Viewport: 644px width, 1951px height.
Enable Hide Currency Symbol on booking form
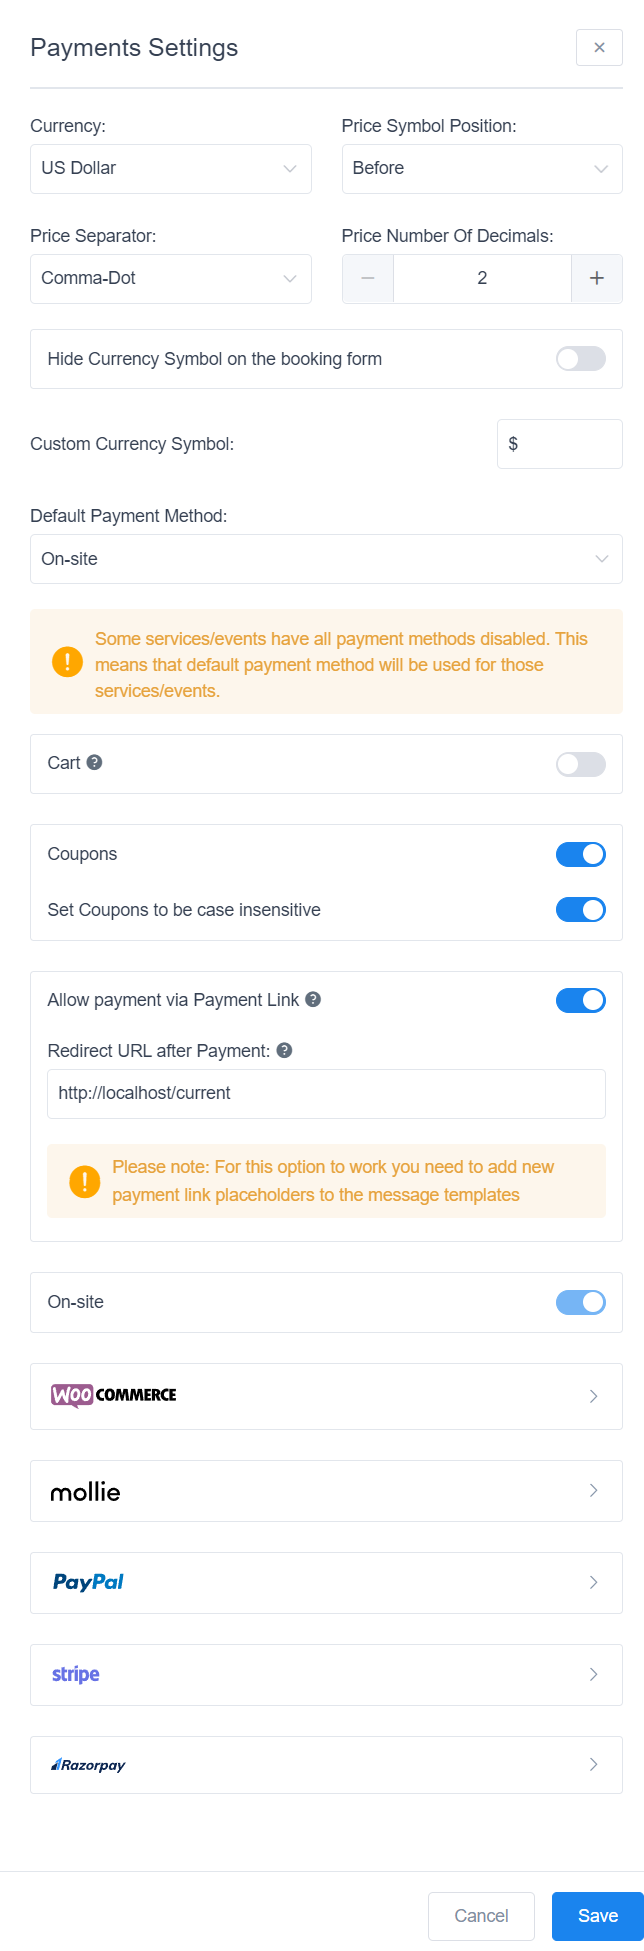point(580,358)
